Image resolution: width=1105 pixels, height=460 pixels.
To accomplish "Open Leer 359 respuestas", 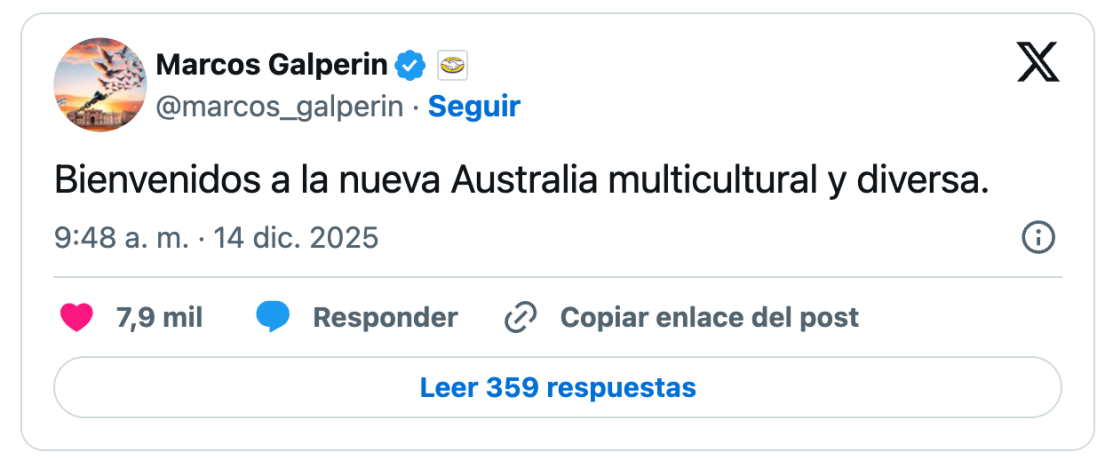I will [x=557, y=387].
